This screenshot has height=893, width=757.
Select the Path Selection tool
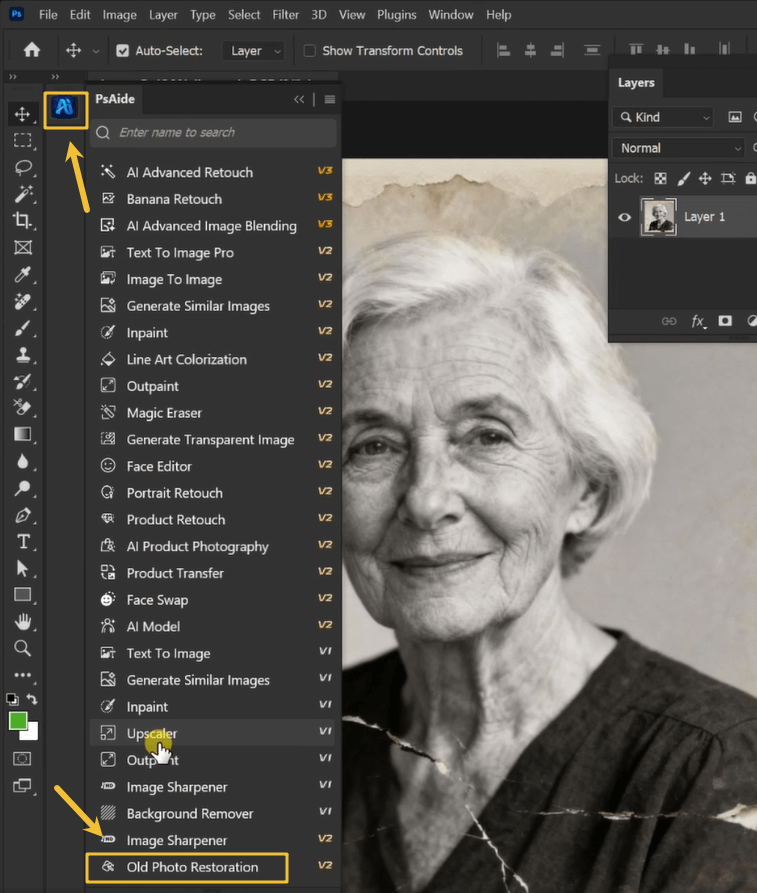(22, 568)
